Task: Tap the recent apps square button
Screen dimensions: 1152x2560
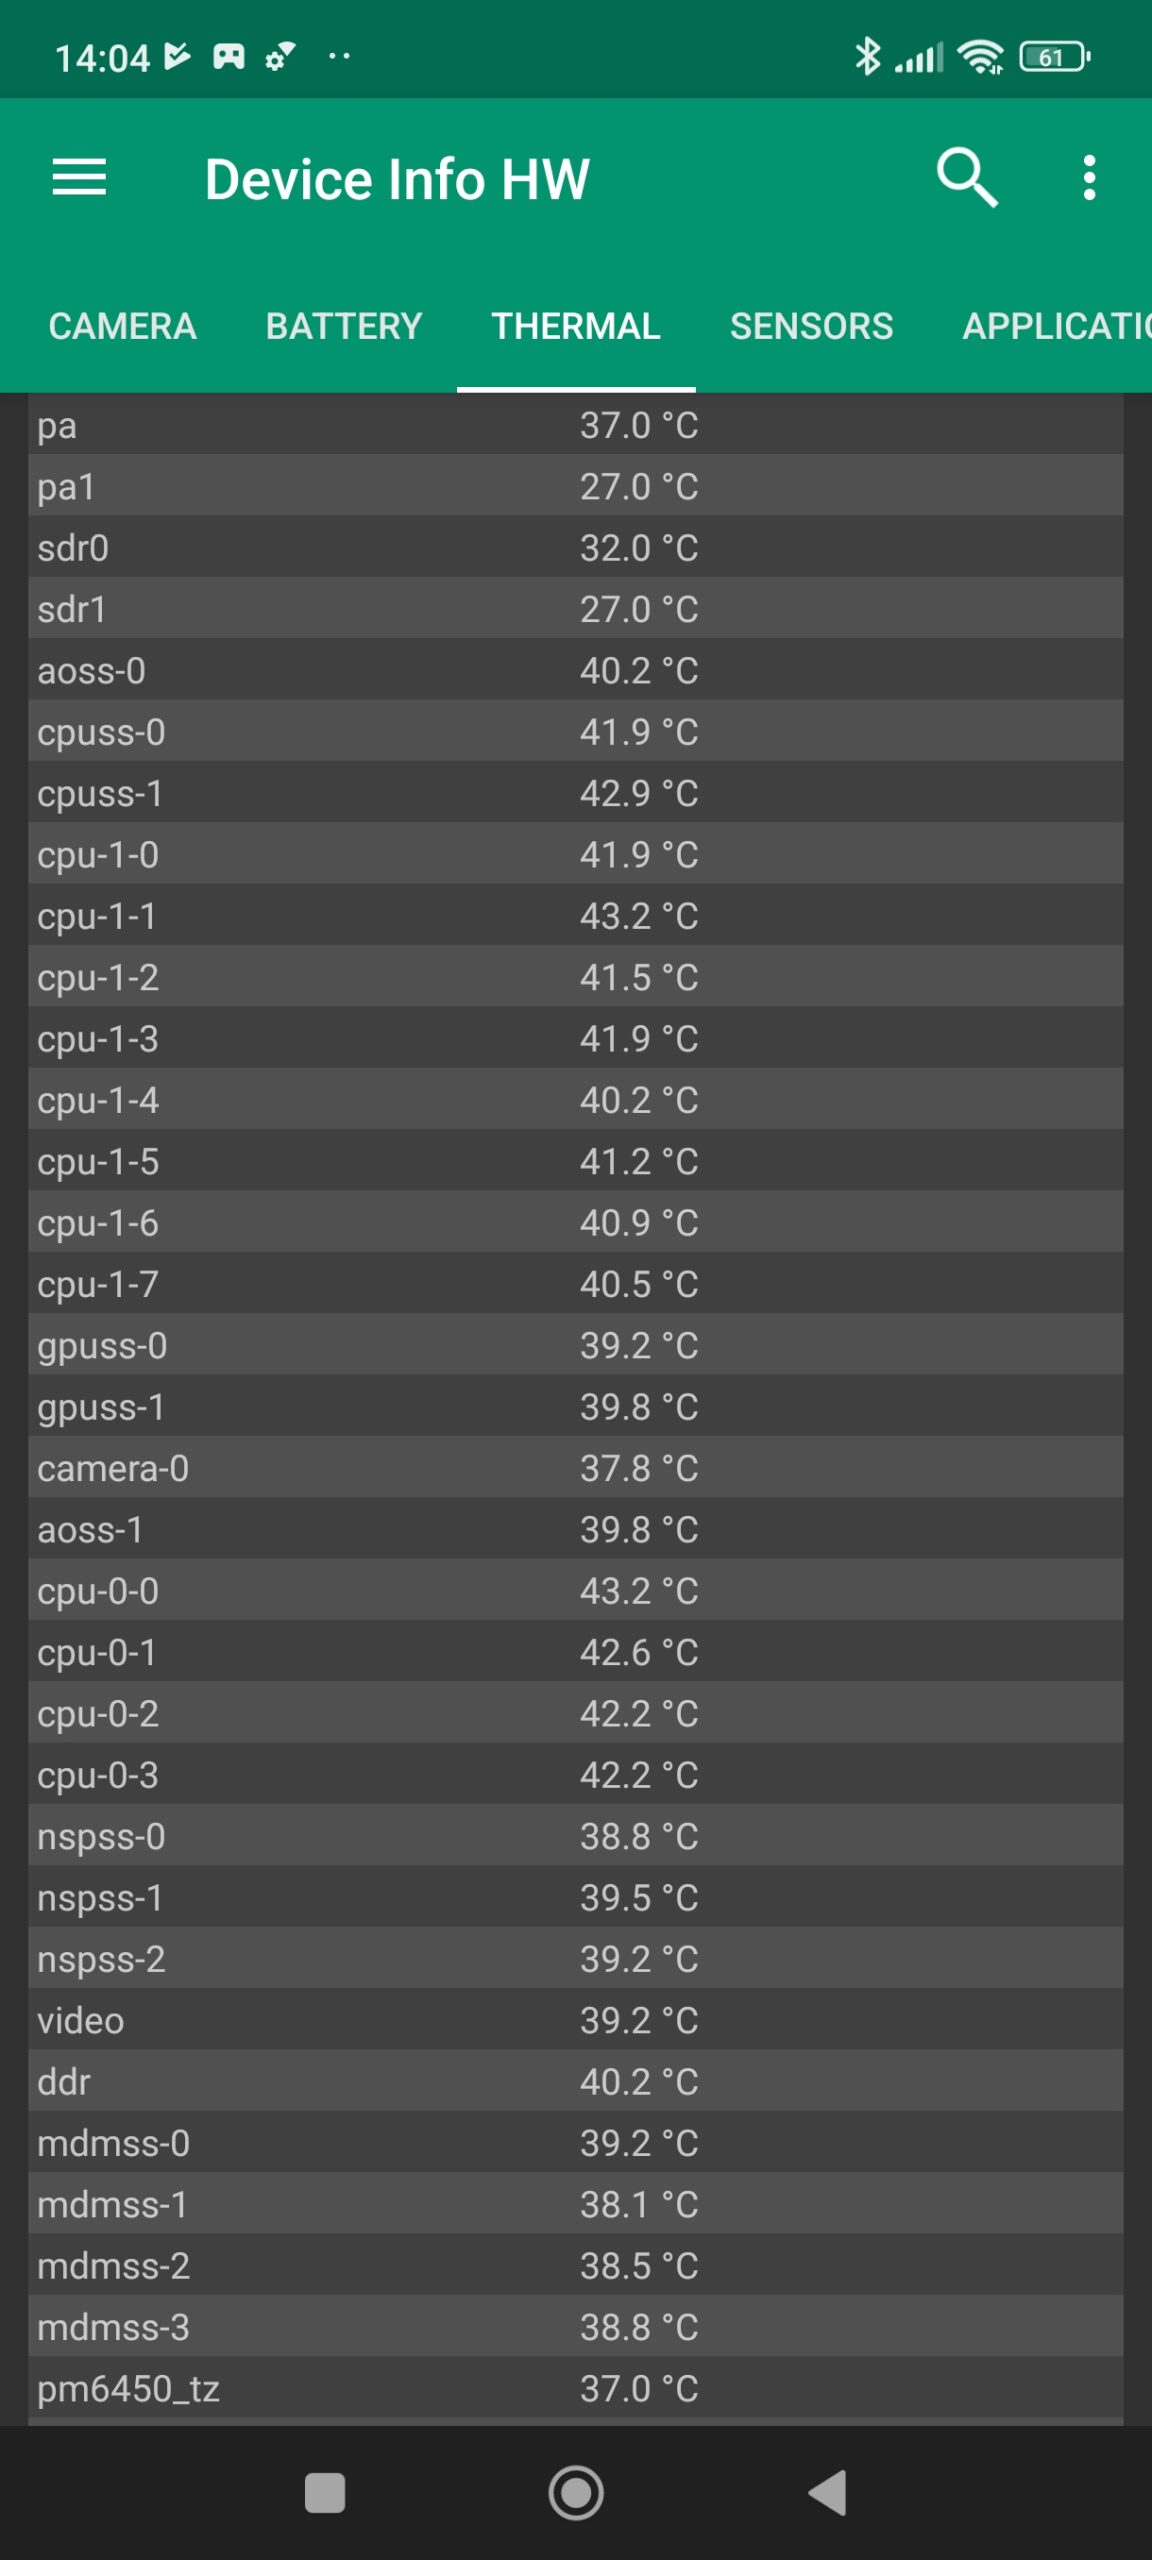Action: (x=325, y=2493)
